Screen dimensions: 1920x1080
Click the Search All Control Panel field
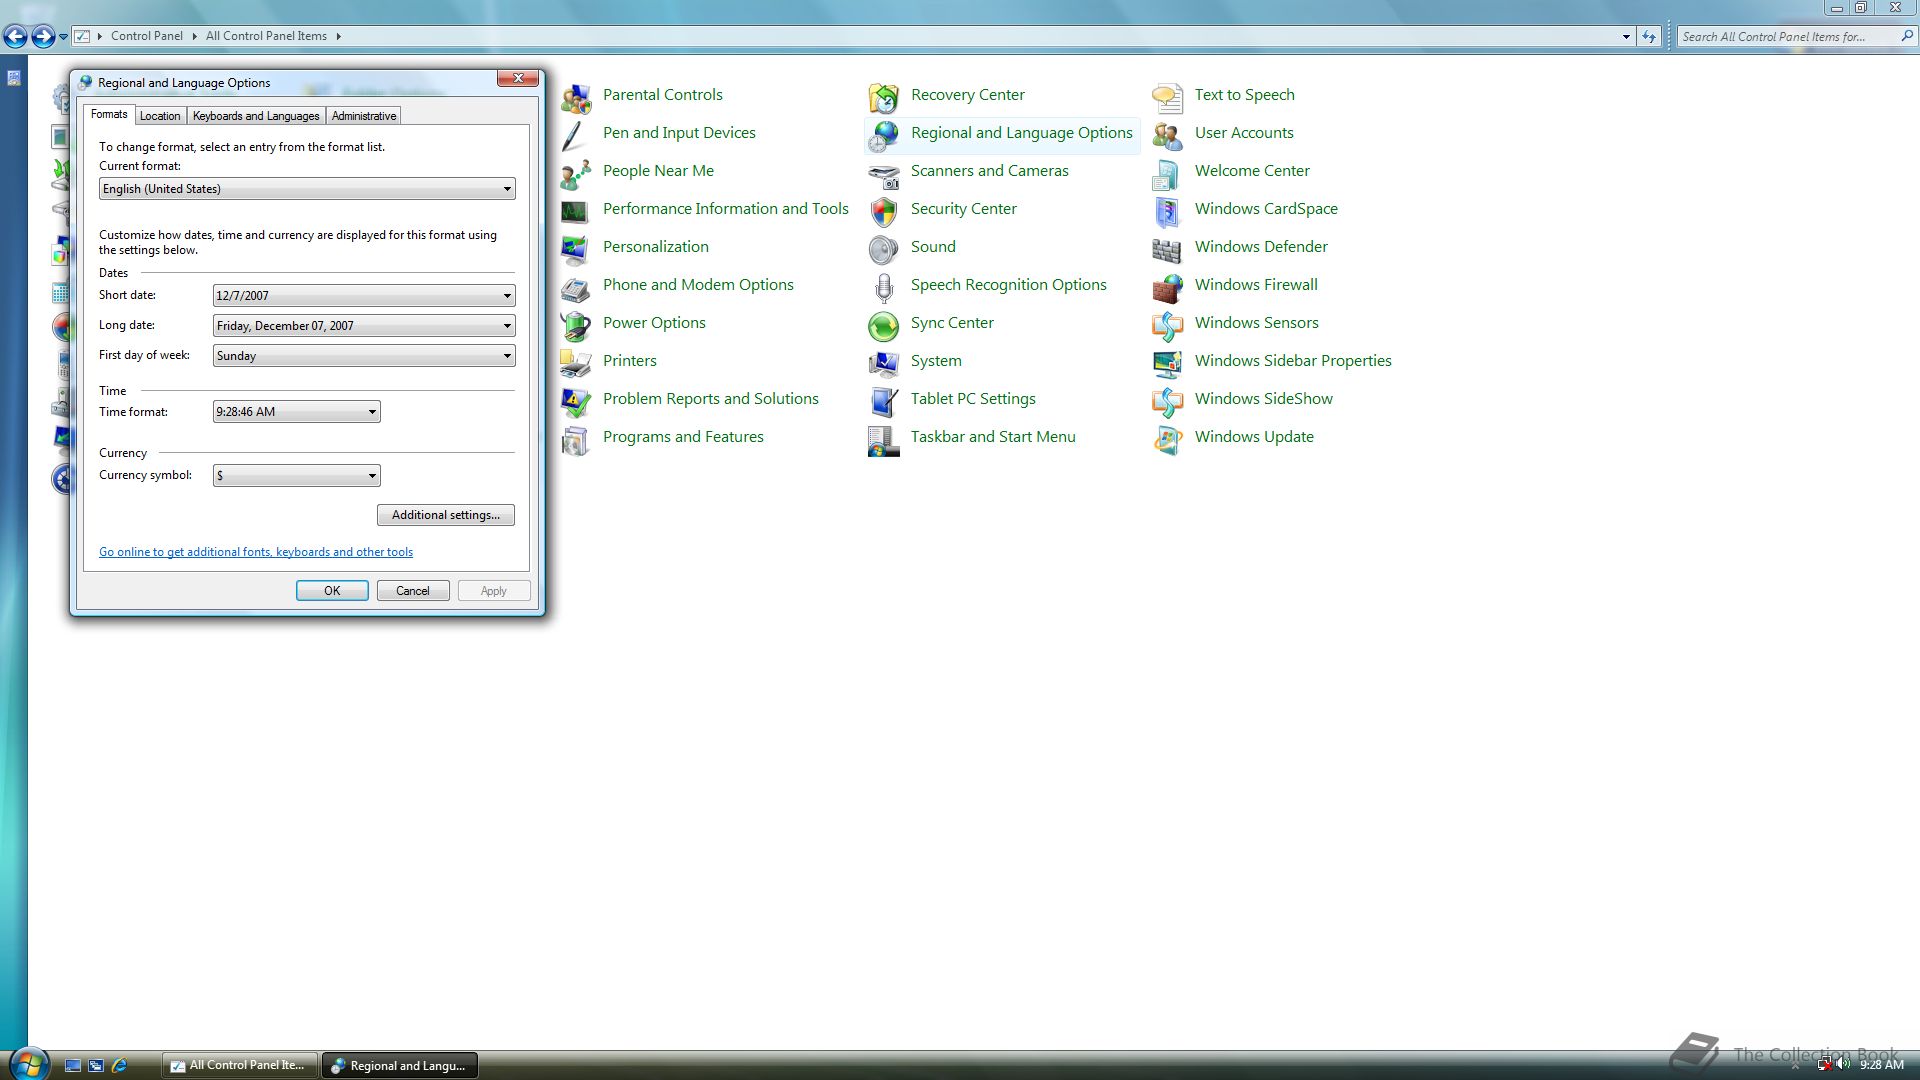pyautogui.click(x=1787, y=37)
